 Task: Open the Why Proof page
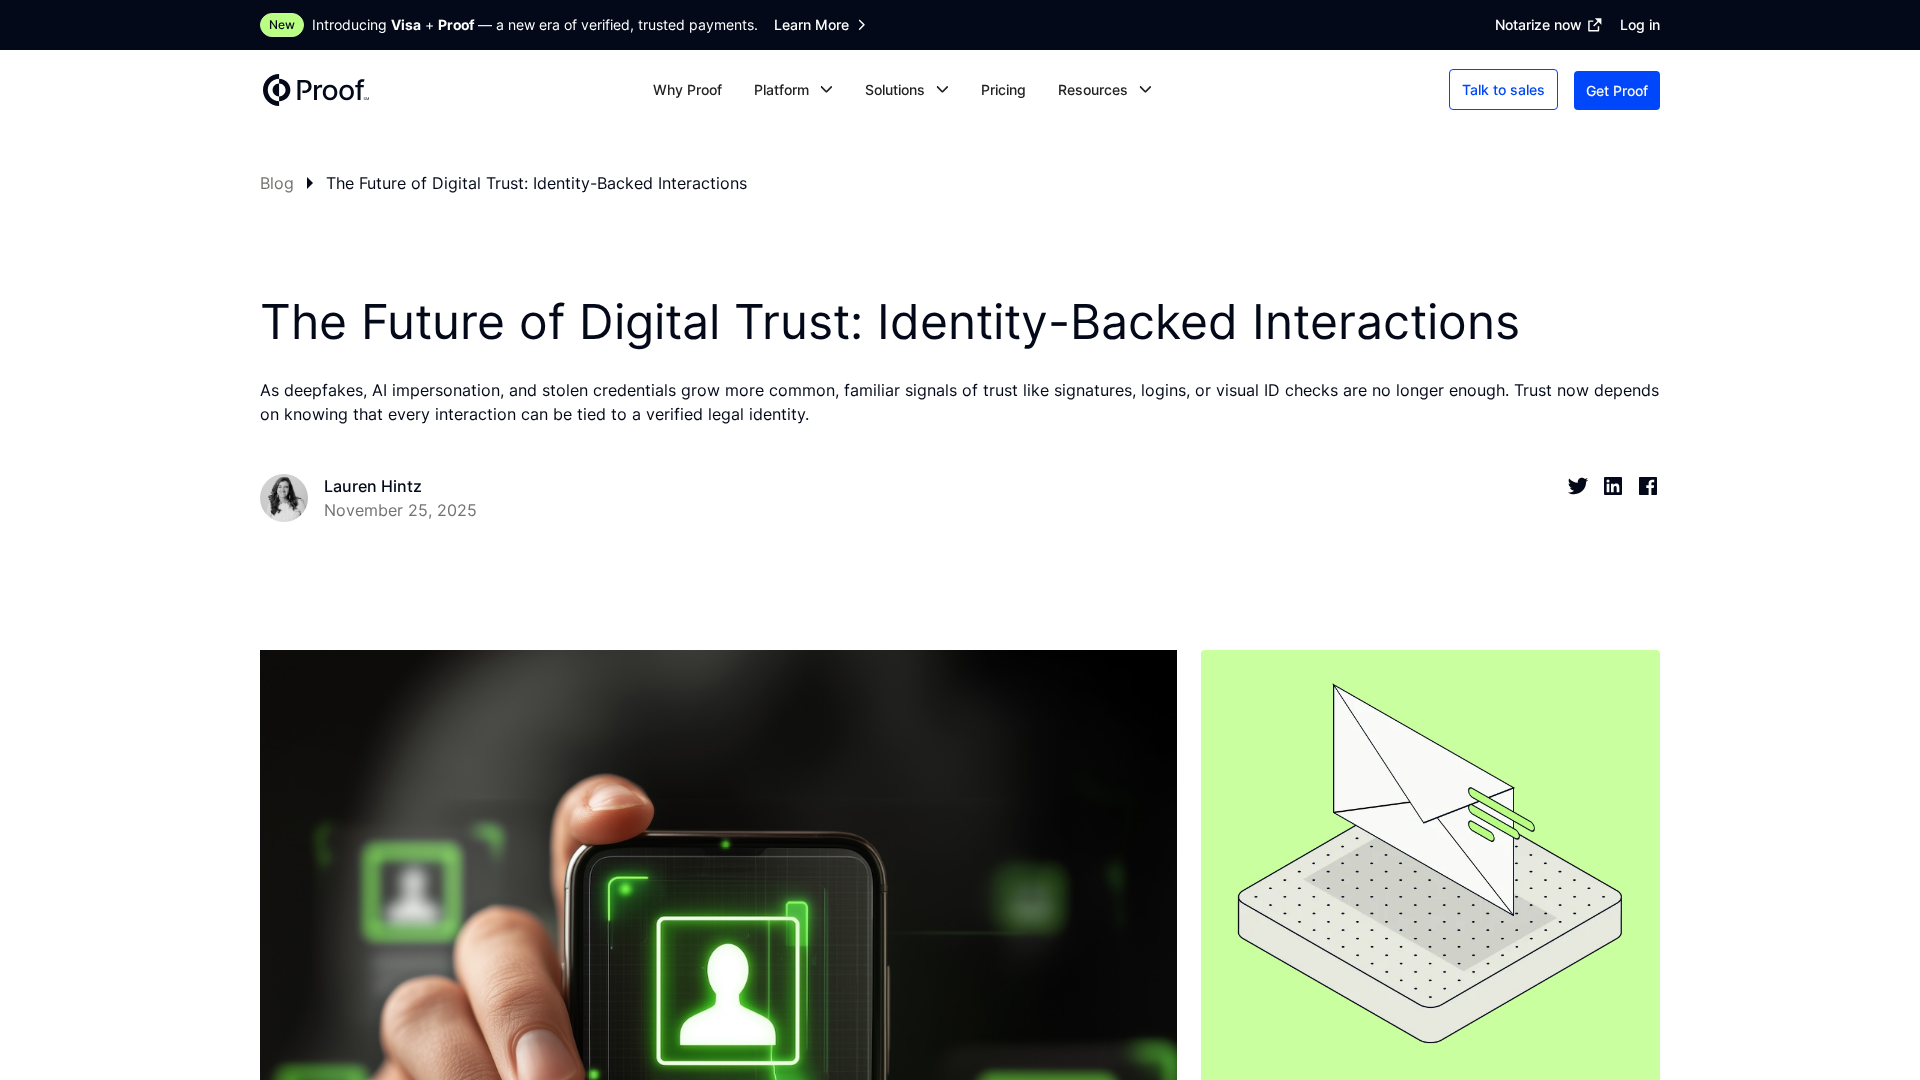point(687,90)
